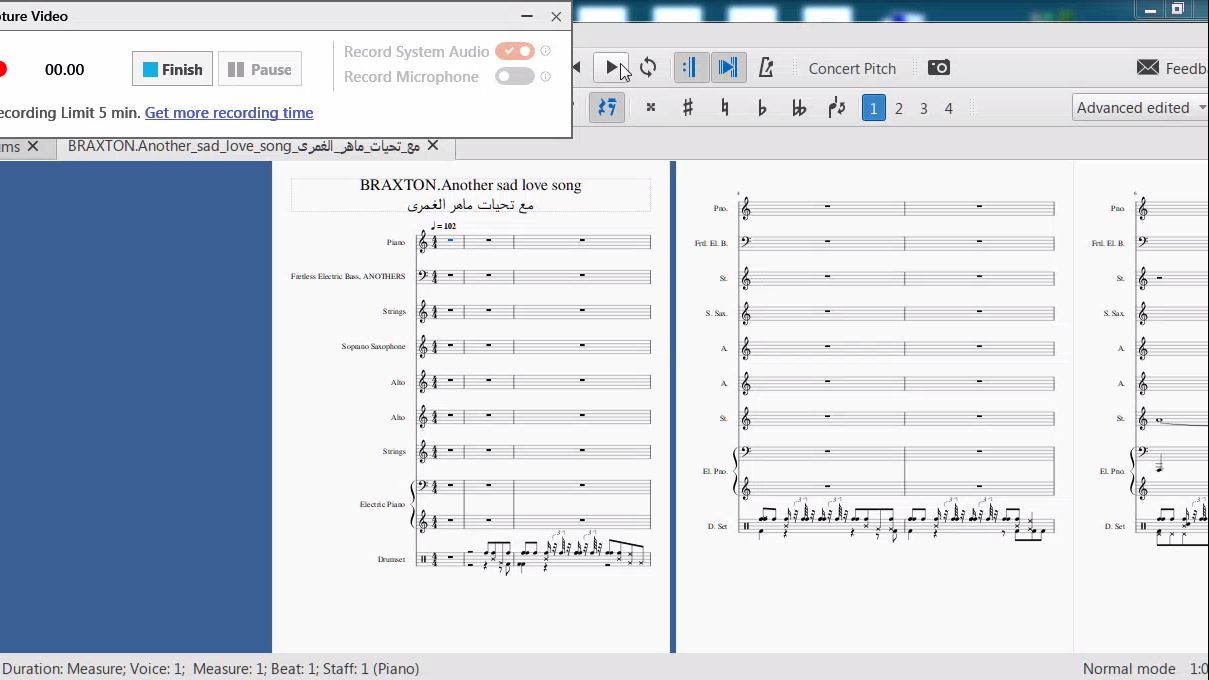Minimize the MuseScore window
The width and height of the screenshot is (1209, 680).
[1150, 9]
